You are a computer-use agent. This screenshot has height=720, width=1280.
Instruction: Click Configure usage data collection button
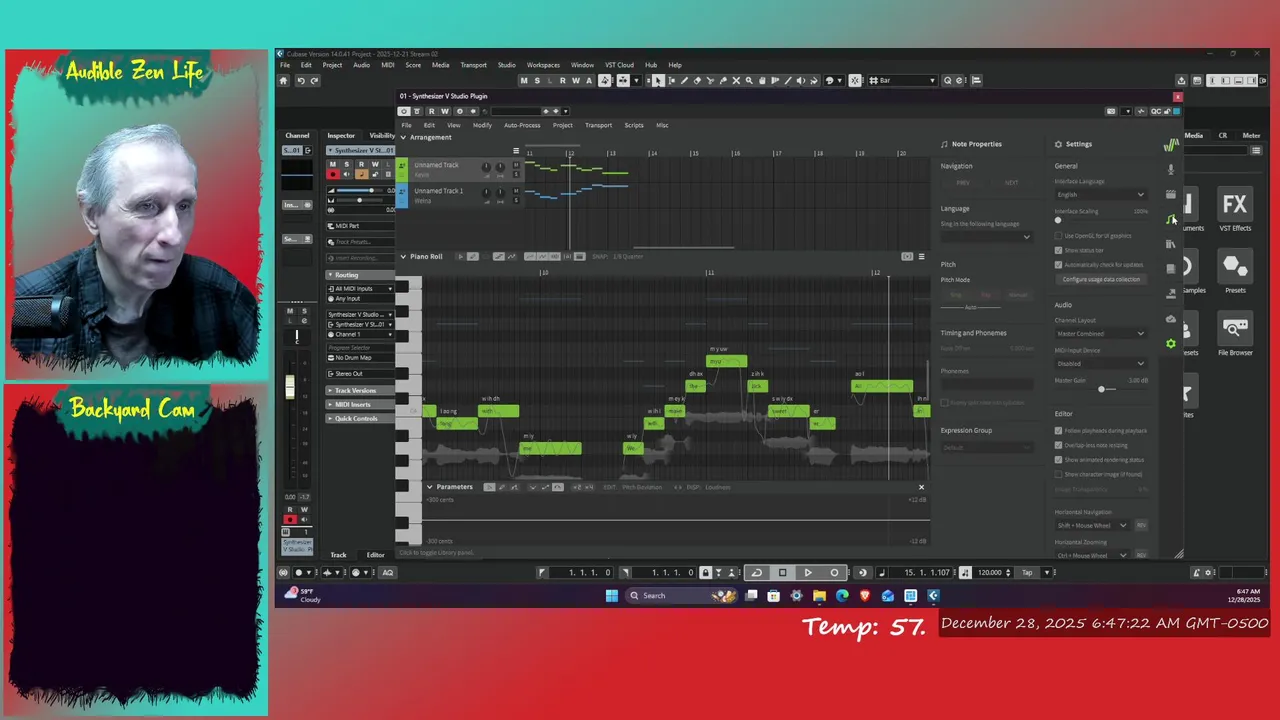[1101, 280]
